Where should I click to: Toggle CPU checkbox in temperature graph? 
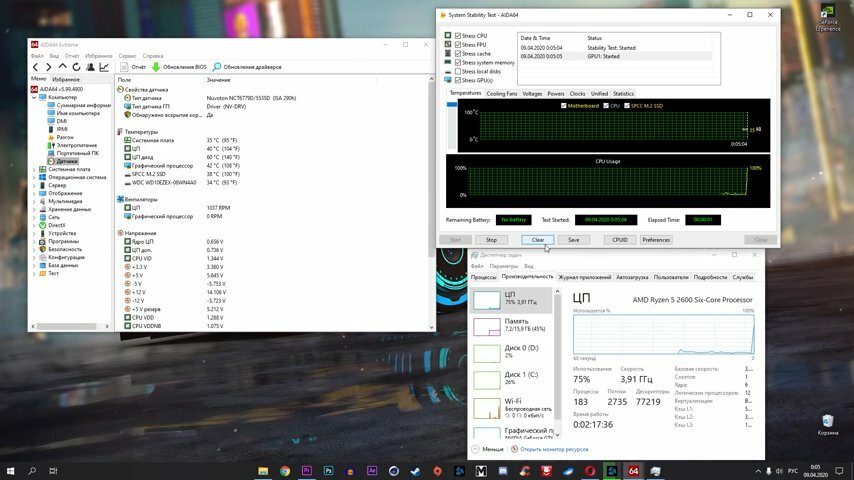point(606,106)
